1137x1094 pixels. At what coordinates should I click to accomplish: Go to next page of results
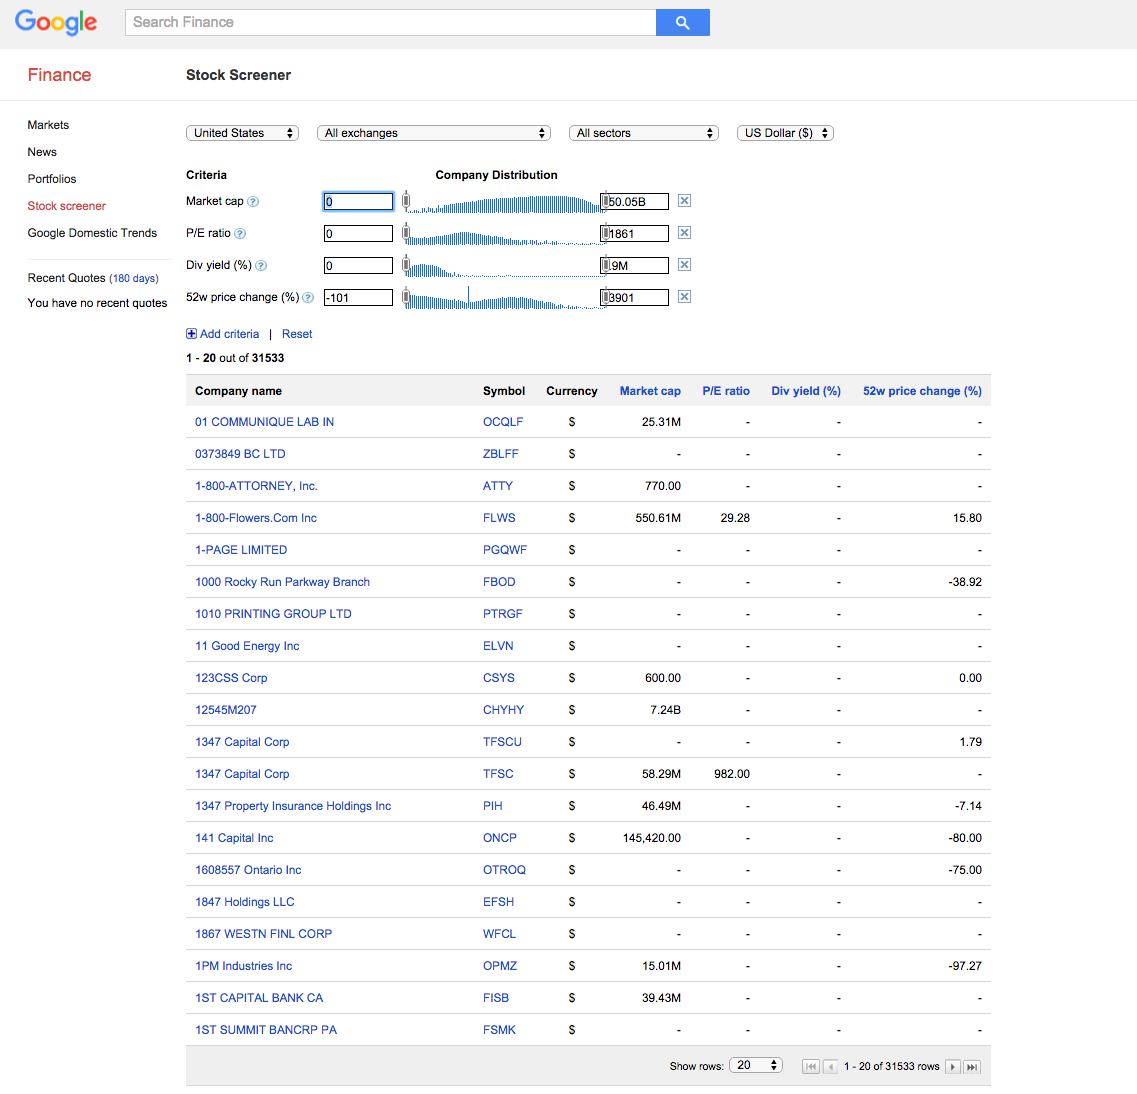point(953,1066)
